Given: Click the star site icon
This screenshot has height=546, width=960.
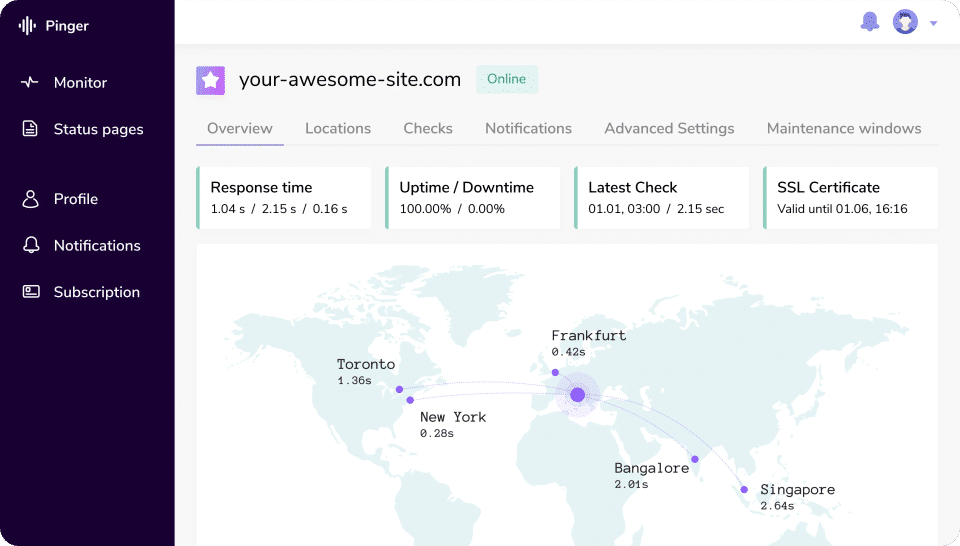Looking at the screenshot, I should (211, 80).
